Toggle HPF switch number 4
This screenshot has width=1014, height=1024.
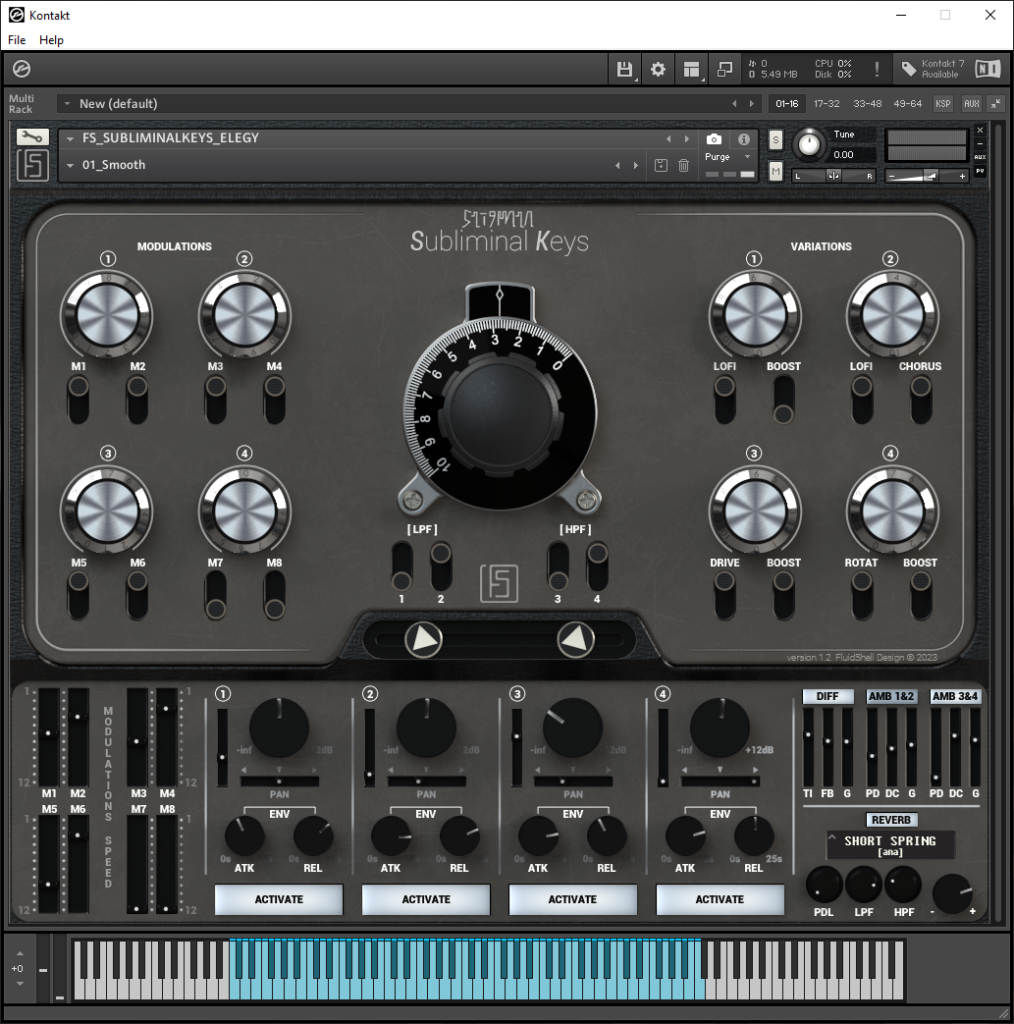[597, 566]
